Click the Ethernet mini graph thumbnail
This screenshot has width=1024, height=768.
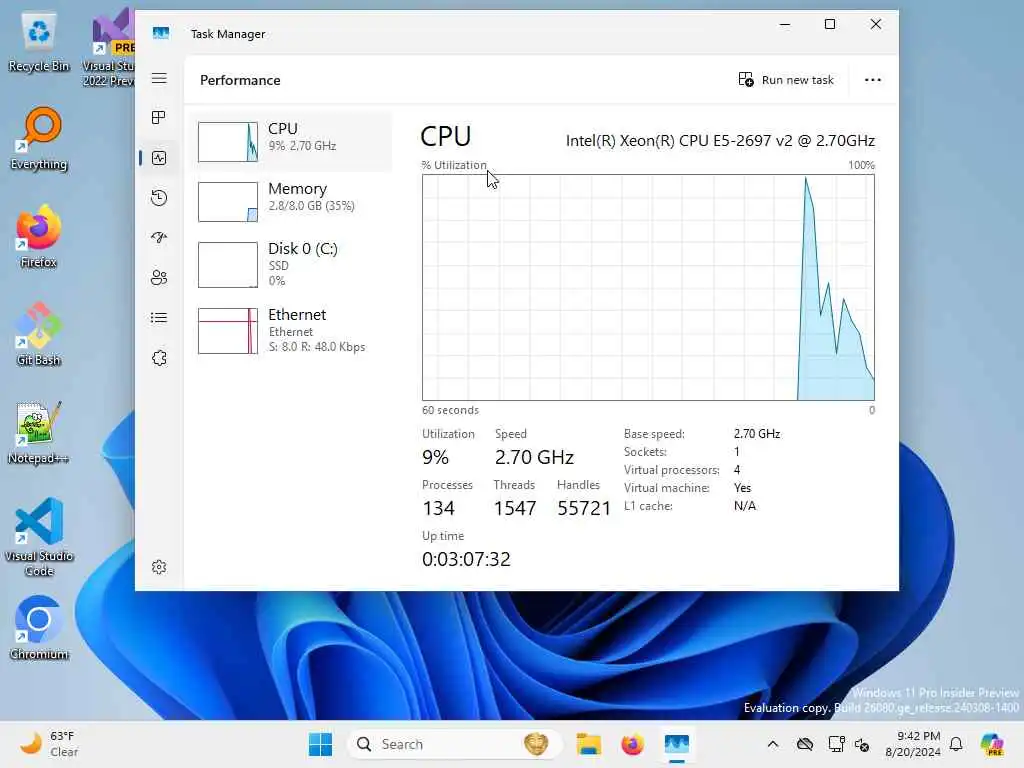[x=228, y=331]
